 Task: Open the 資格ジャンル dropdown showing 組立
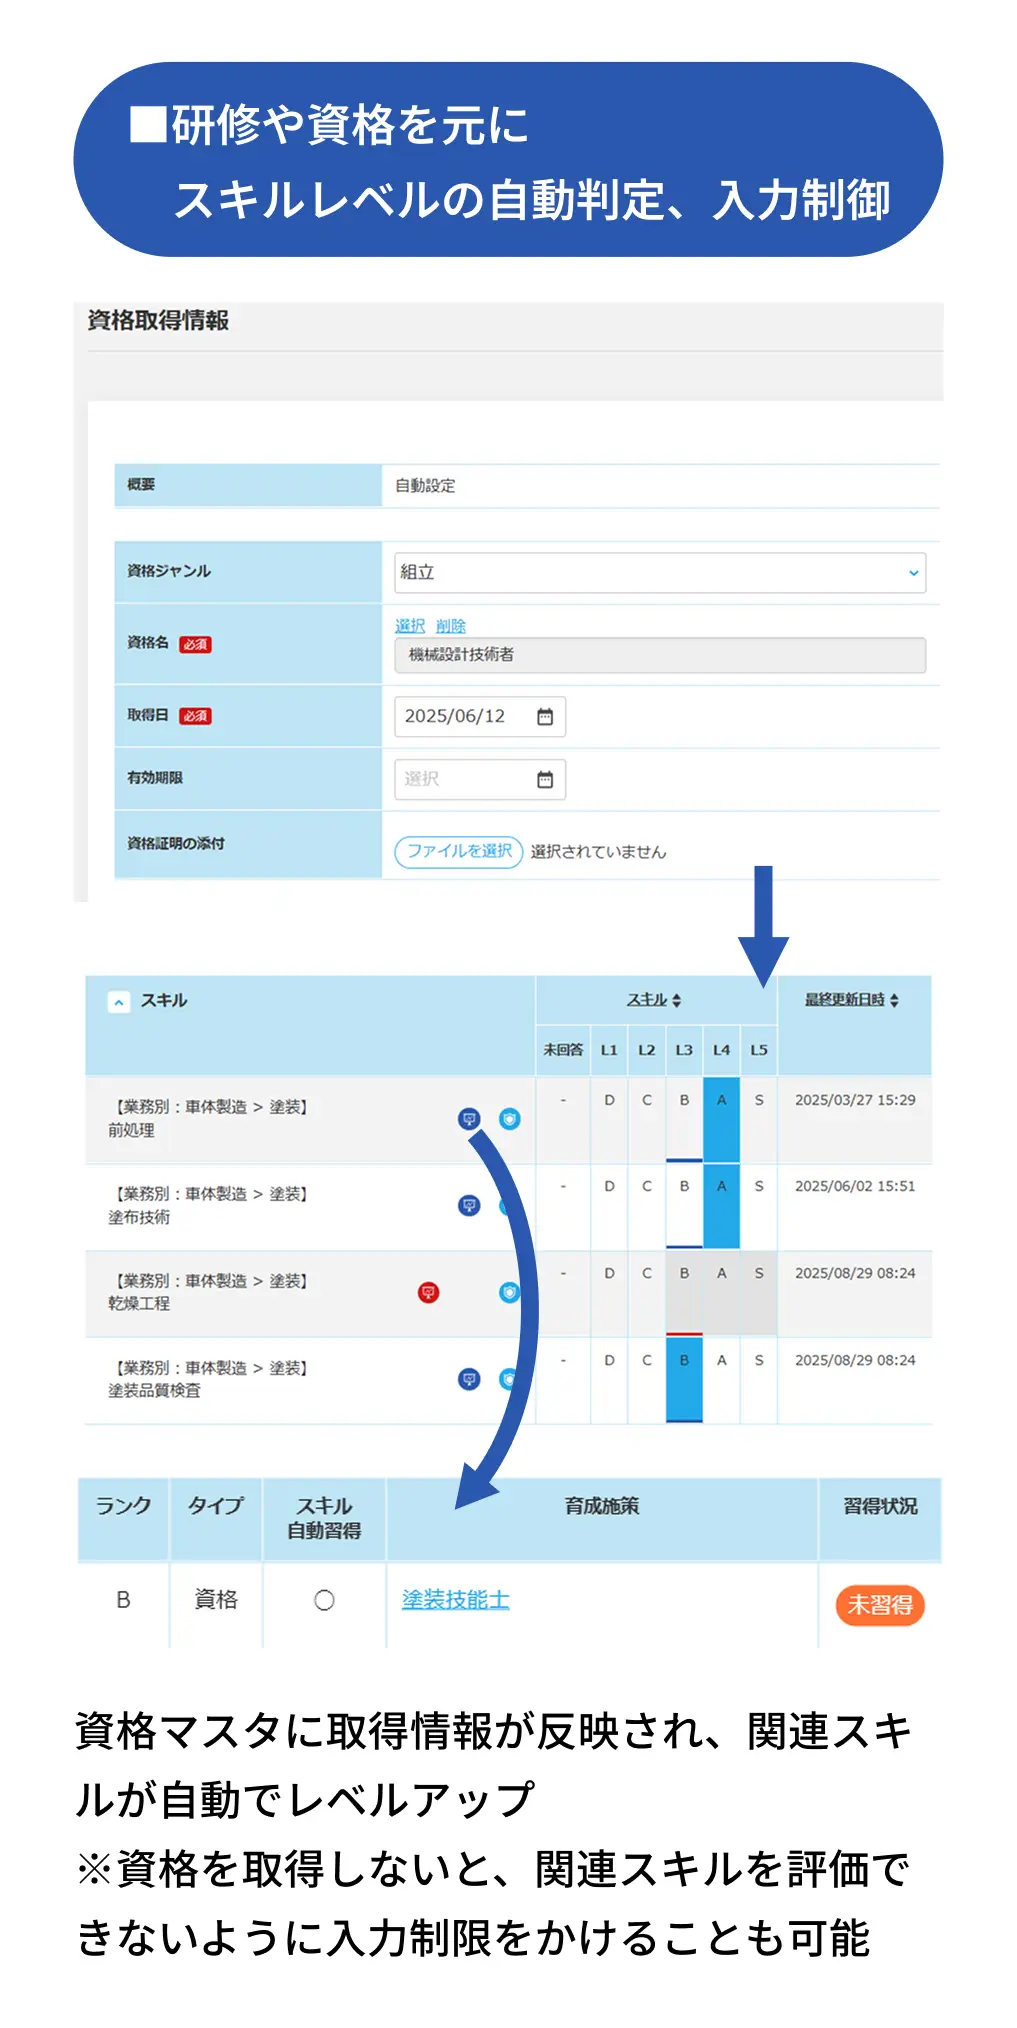coord(659,573)
